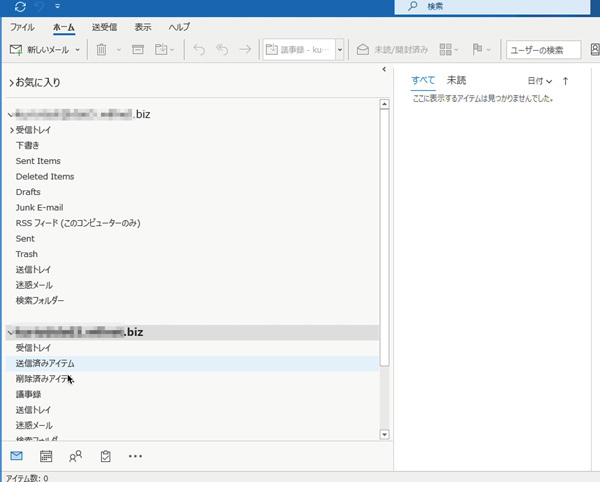Click the forward arrow icon
Viewport: 600px width, 482px height.
(245, 49)
